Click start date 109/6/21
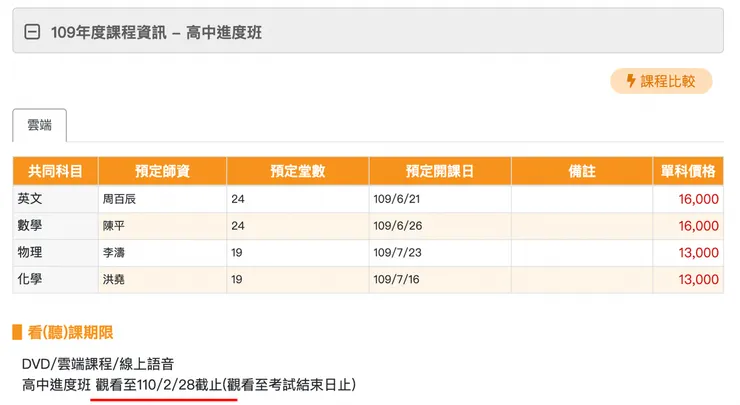Screen dimensions: 740x405 (396, 199)
